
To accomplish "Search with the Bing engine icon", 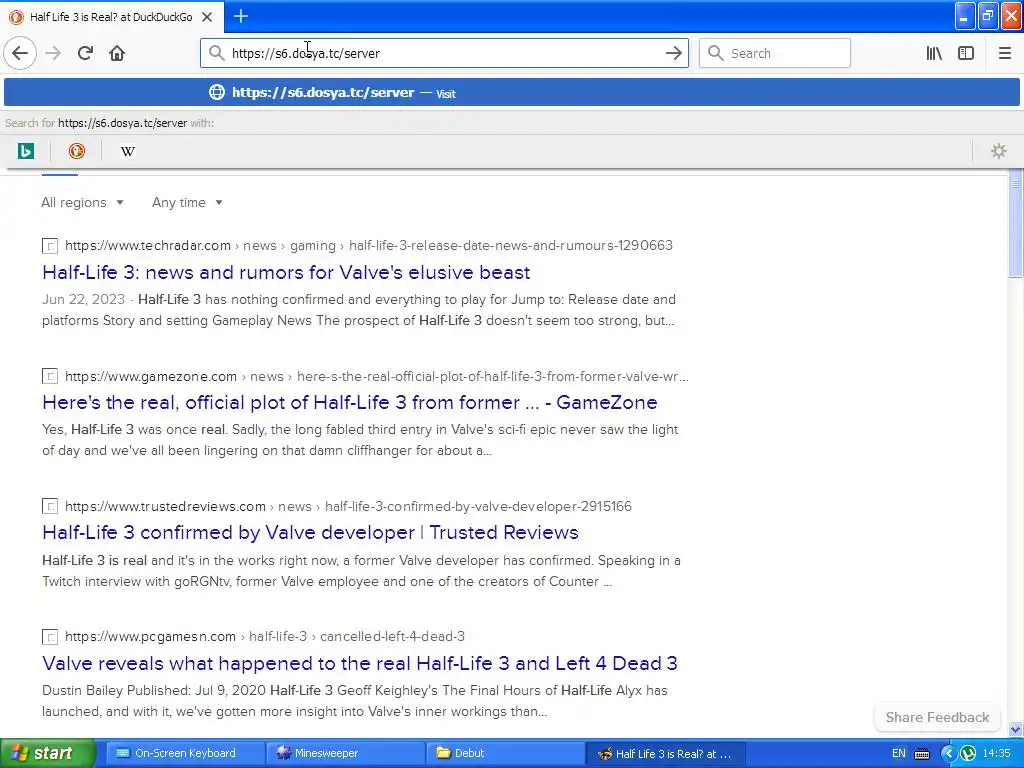I will point(25,152).
